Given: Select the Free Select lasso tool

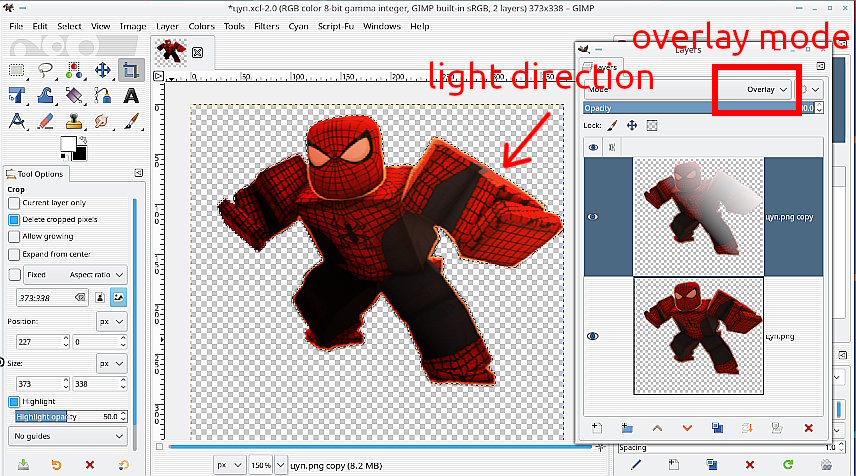Looking at the screenshot, I should 45,70.
